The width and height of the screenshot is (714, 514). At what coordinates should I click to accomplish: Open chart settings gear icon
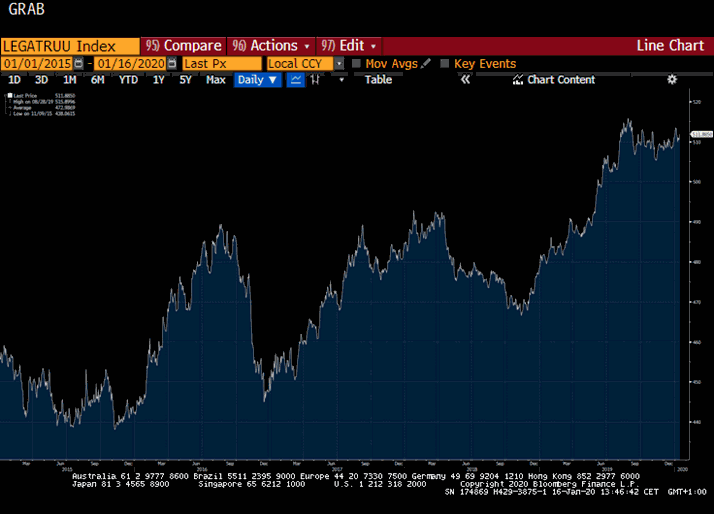[672, 80]
